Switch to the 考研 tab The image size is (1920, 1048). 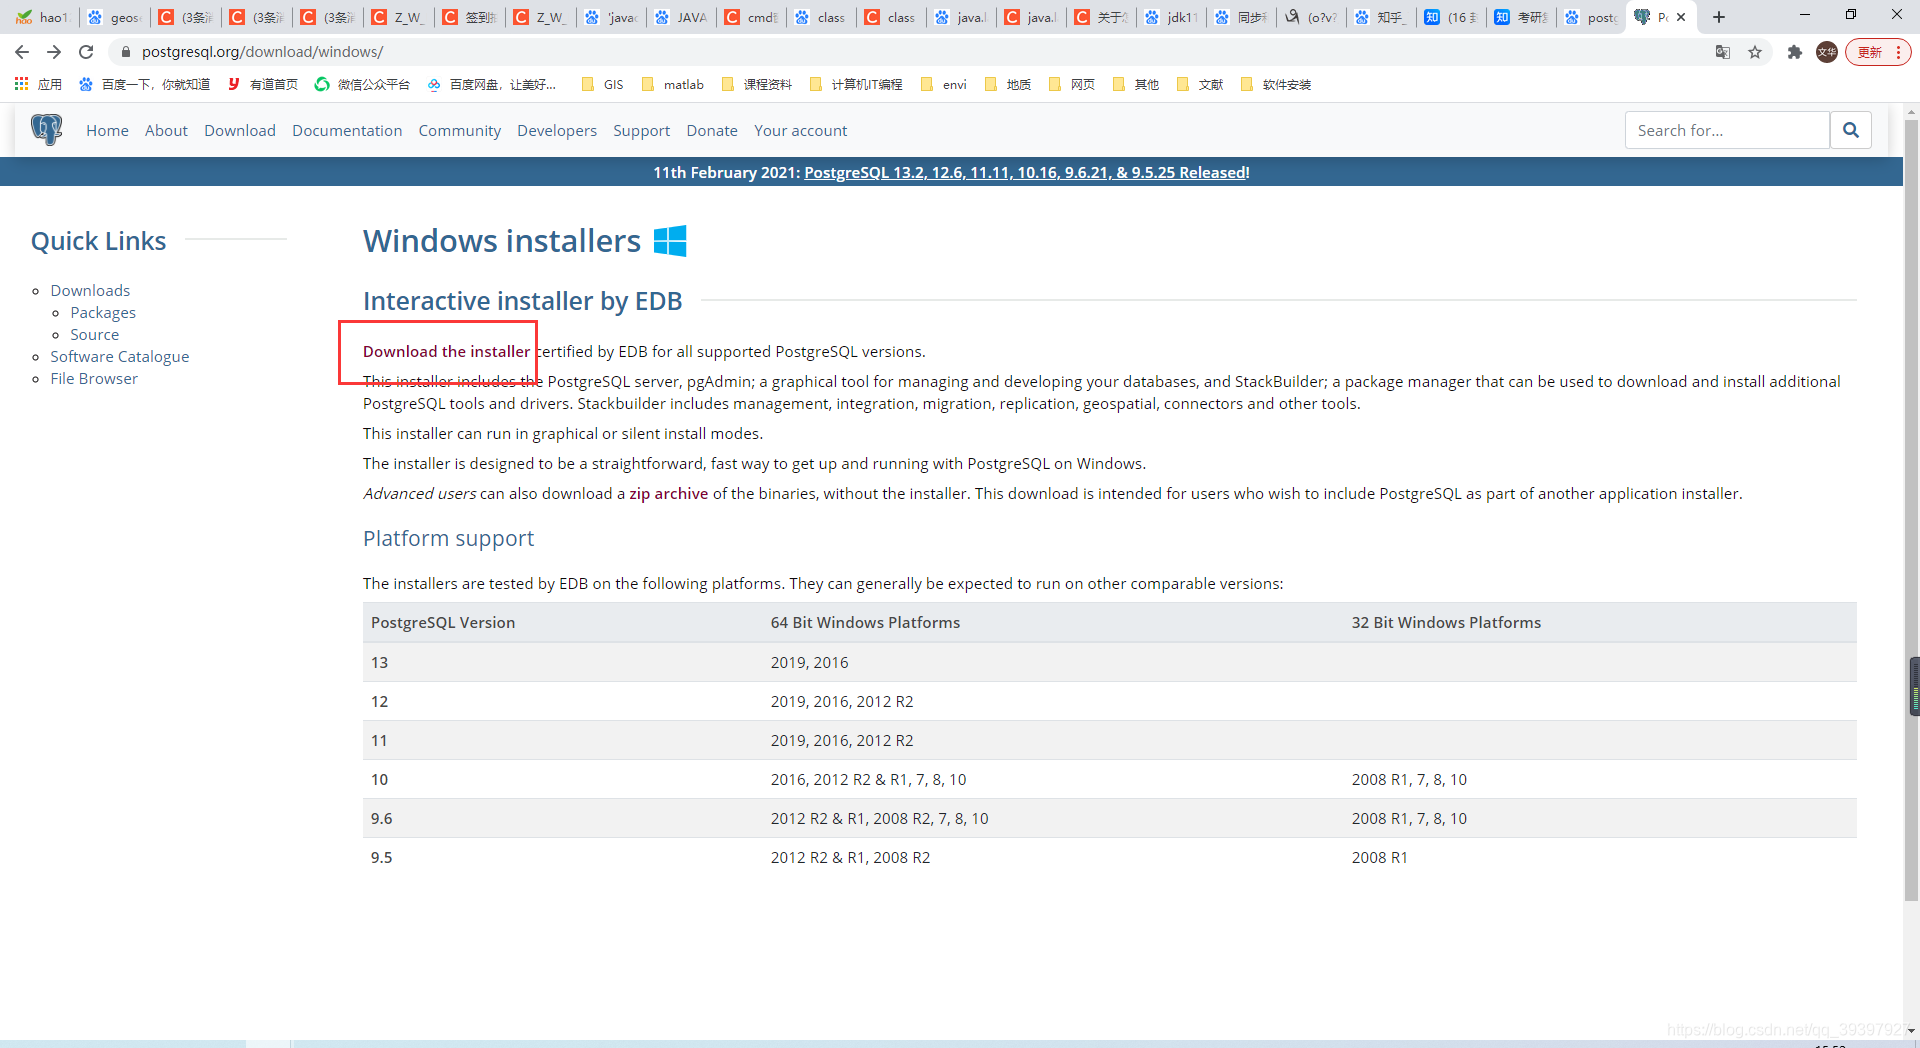click(x=1522, y=17)
